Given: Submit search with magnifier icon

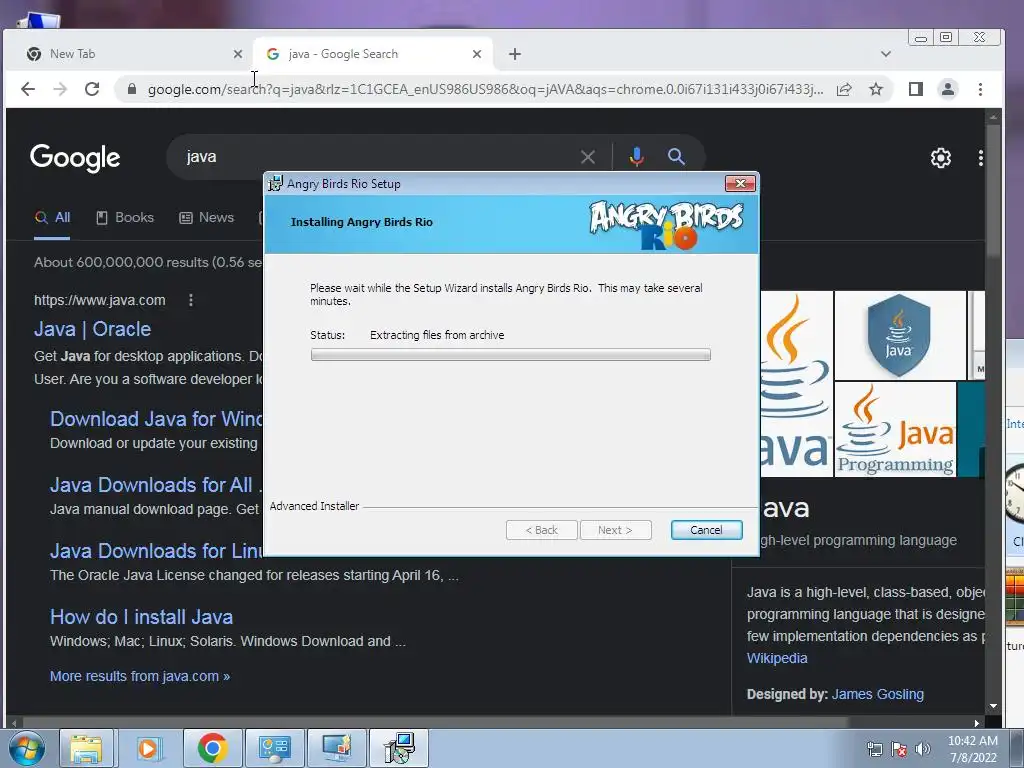Looking at the screenshot, I should click(x=676, y=157).
